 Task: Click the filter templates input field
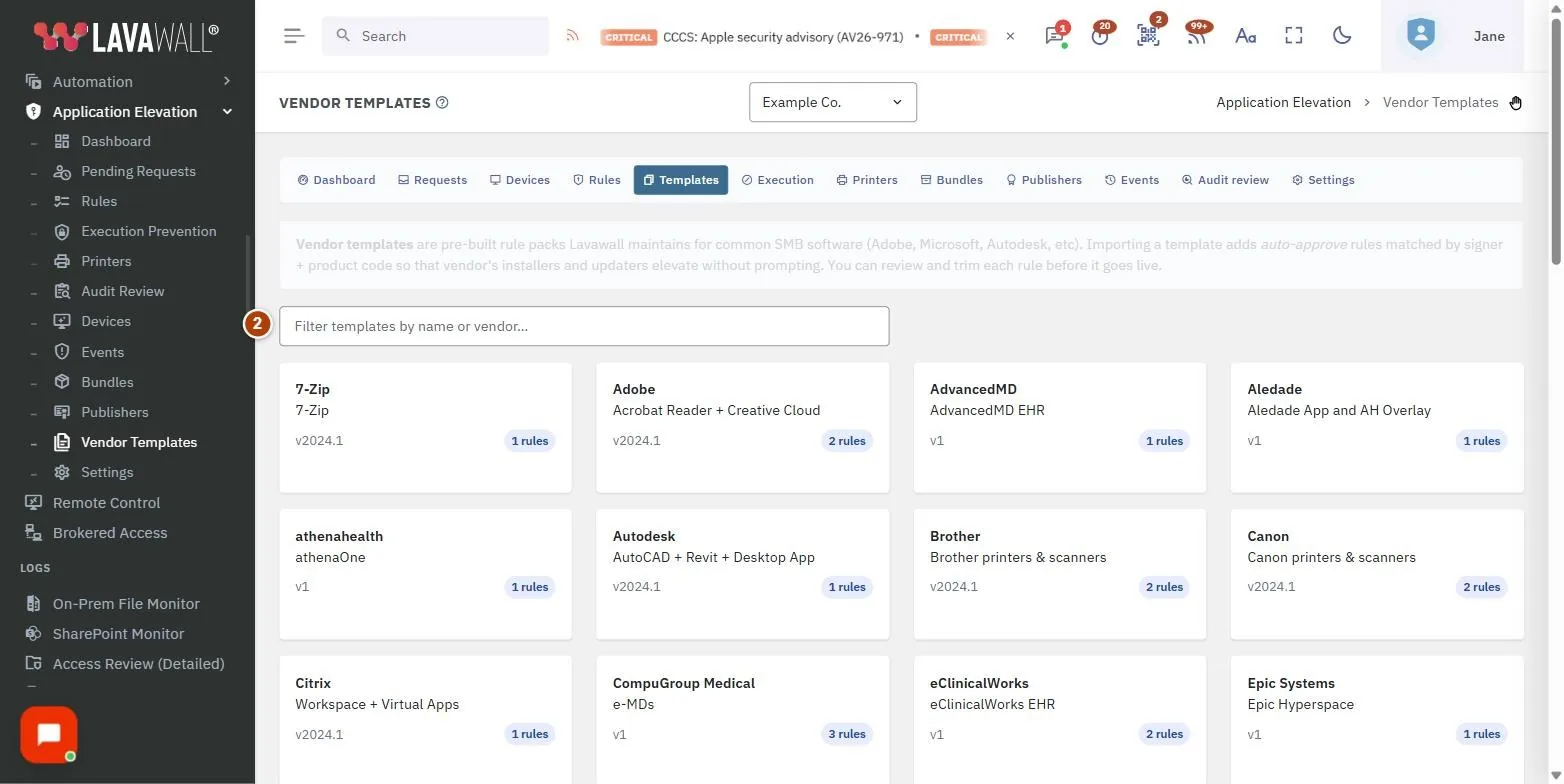tap(584, 326)
